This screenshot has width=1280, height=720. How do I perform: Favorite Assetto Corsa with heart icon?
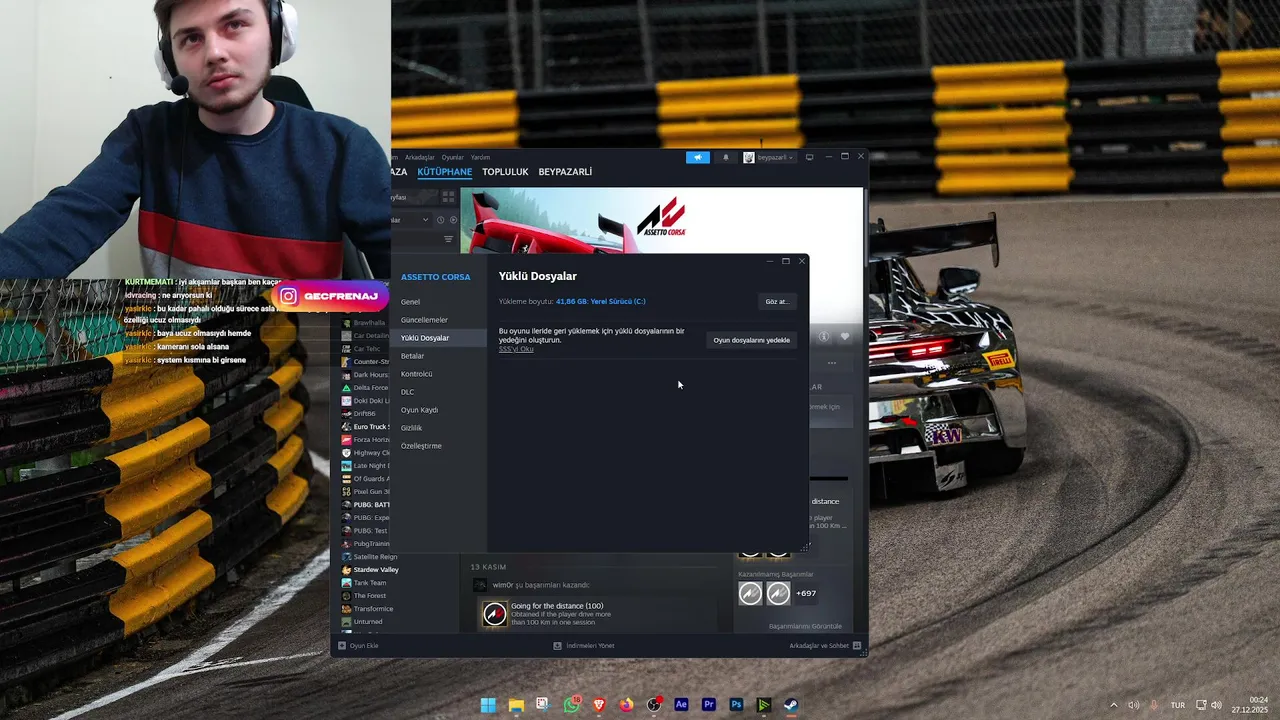point(845,337)
